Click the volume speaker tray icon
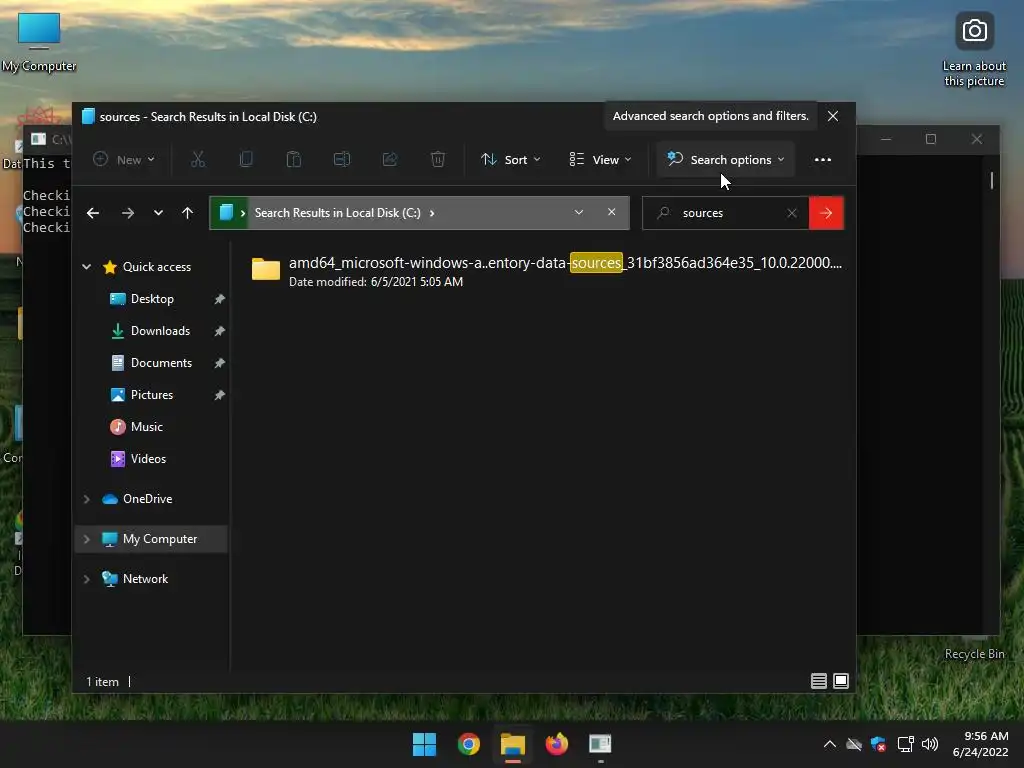This screenshot has height=768, width=1024. tap(930, 744)
